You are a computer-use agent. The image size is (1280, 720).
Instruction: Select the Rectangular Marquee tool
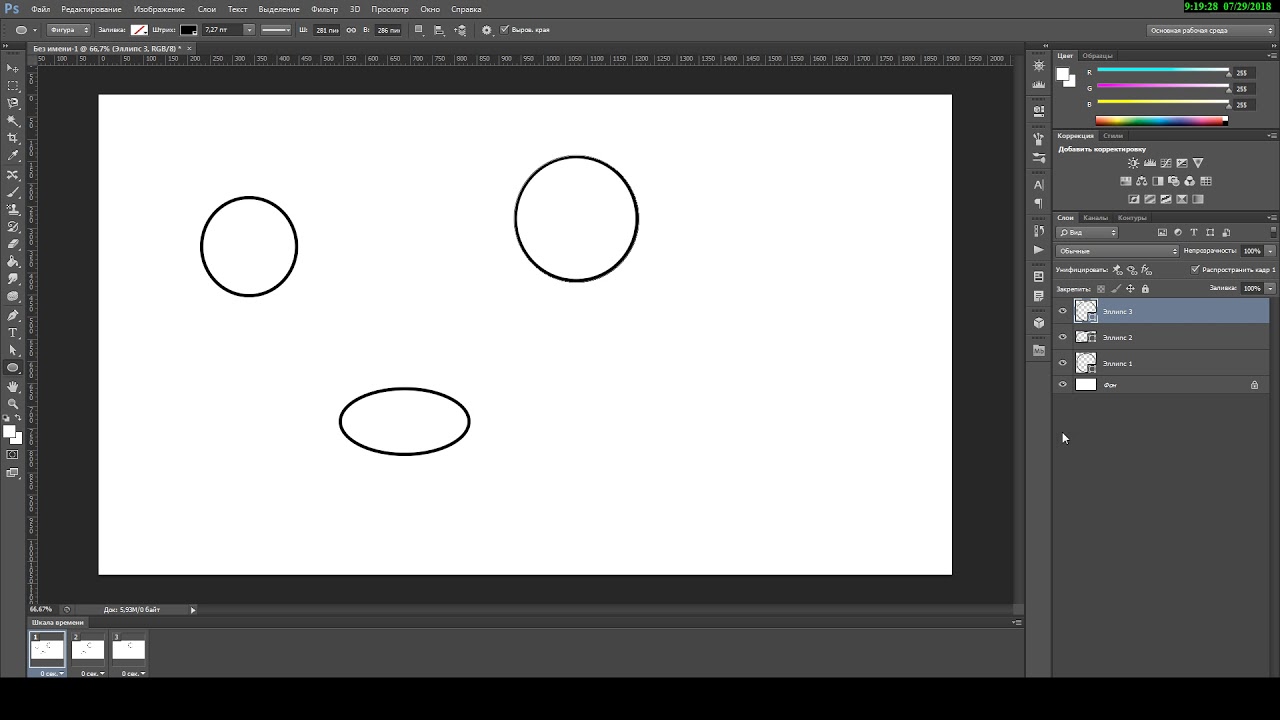tap(13, 86)
